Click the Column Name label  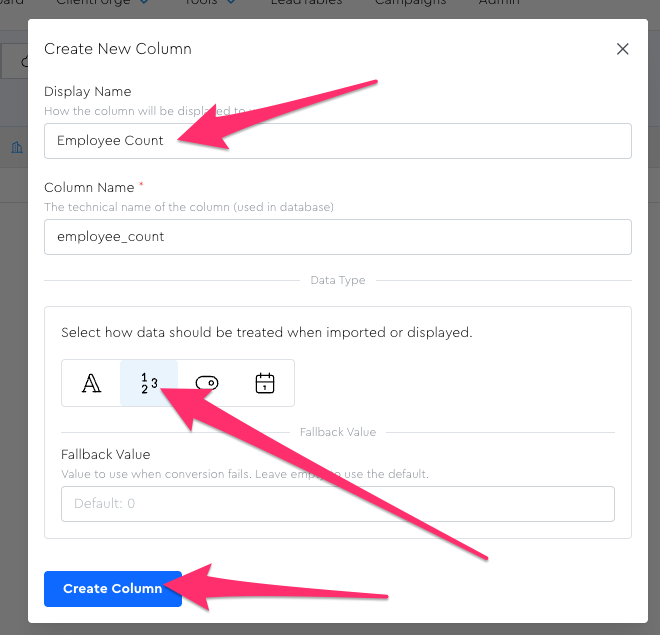point(88,188)
